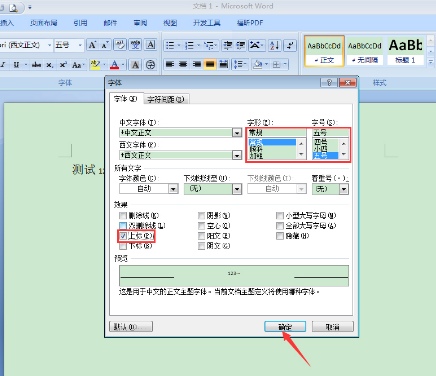436x376 pixels.
Task: Open the Phonetic Guide tool
Action: click(x=135, y=45)
